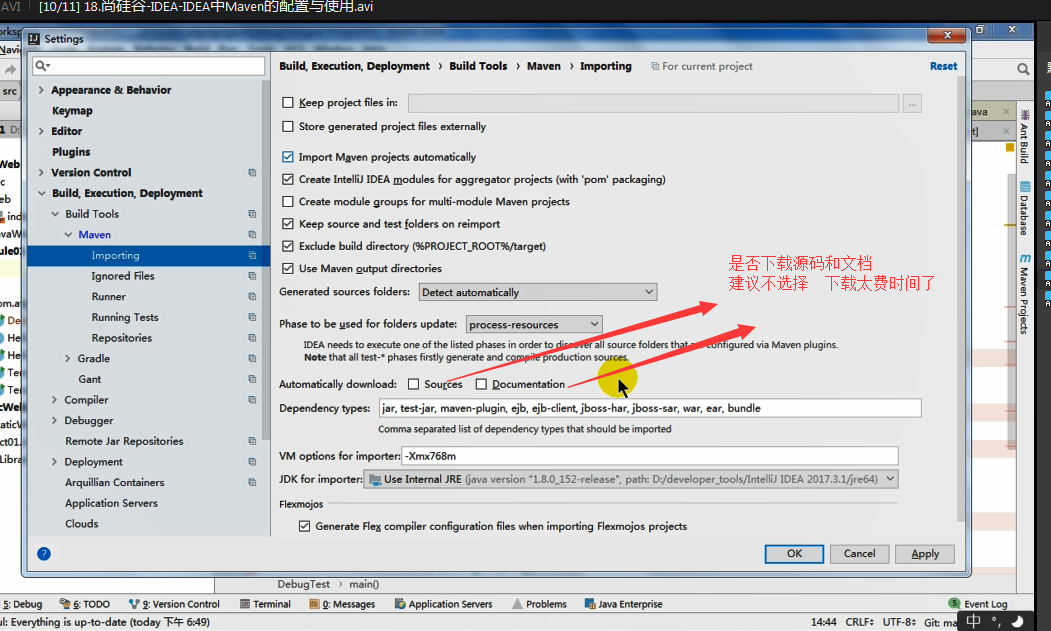The width and height of the screenshot is (1051, 631).
Task: Select Clouds settings item
Action: coord(82,524)
